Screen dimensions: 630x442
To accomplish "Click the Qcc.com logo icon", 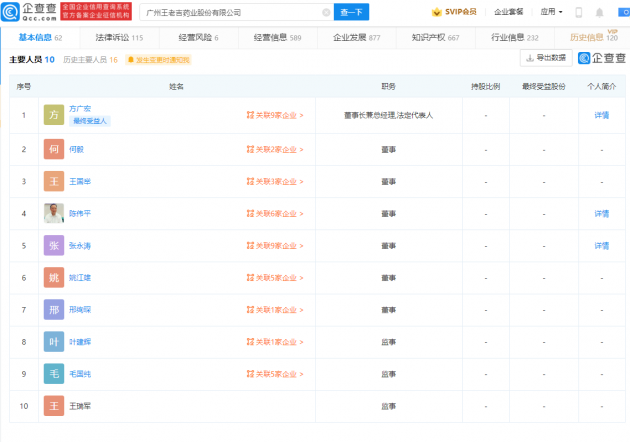I will pyautogui.click(x=10, y=12).
